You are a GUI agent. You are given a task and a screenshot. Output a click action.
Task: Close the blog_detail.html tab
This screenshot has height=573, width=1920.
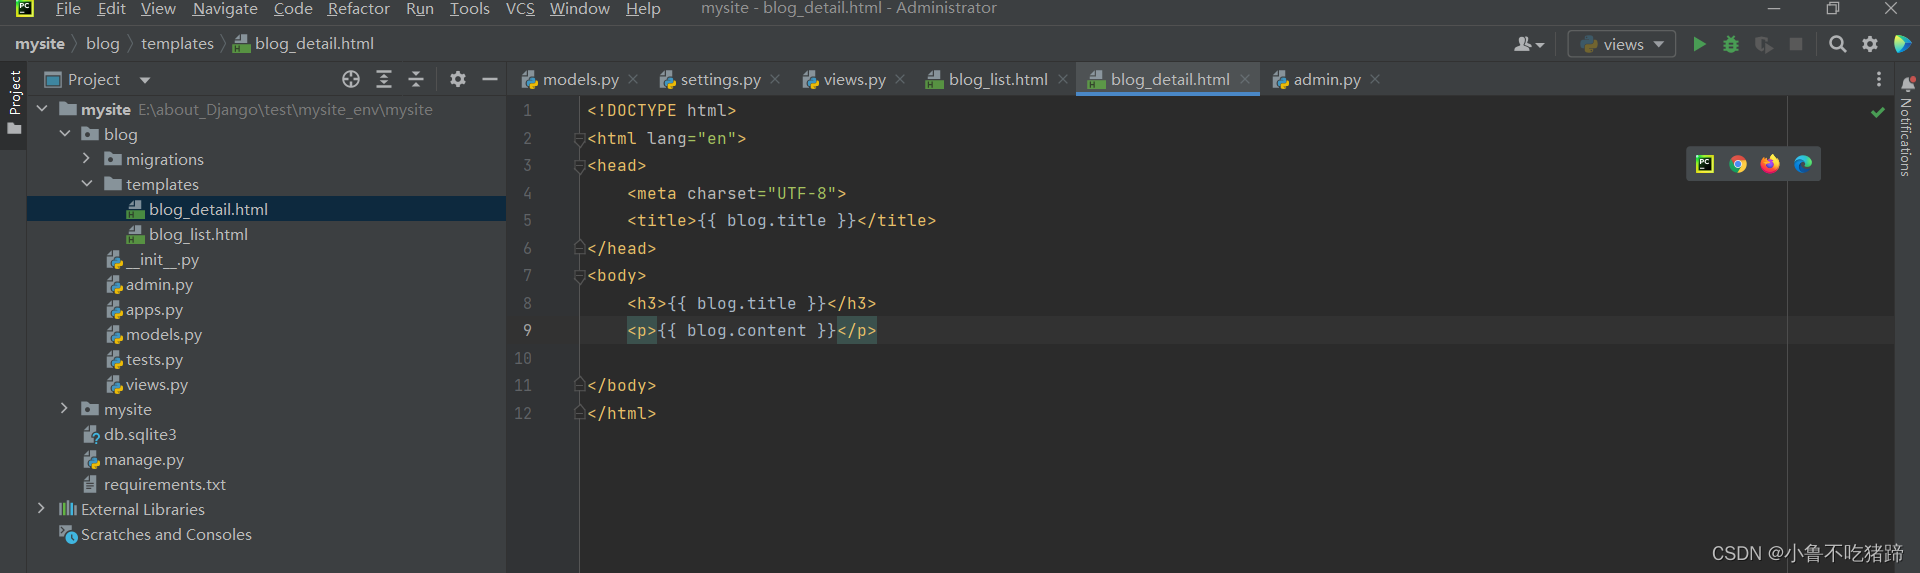(1245, 79)
